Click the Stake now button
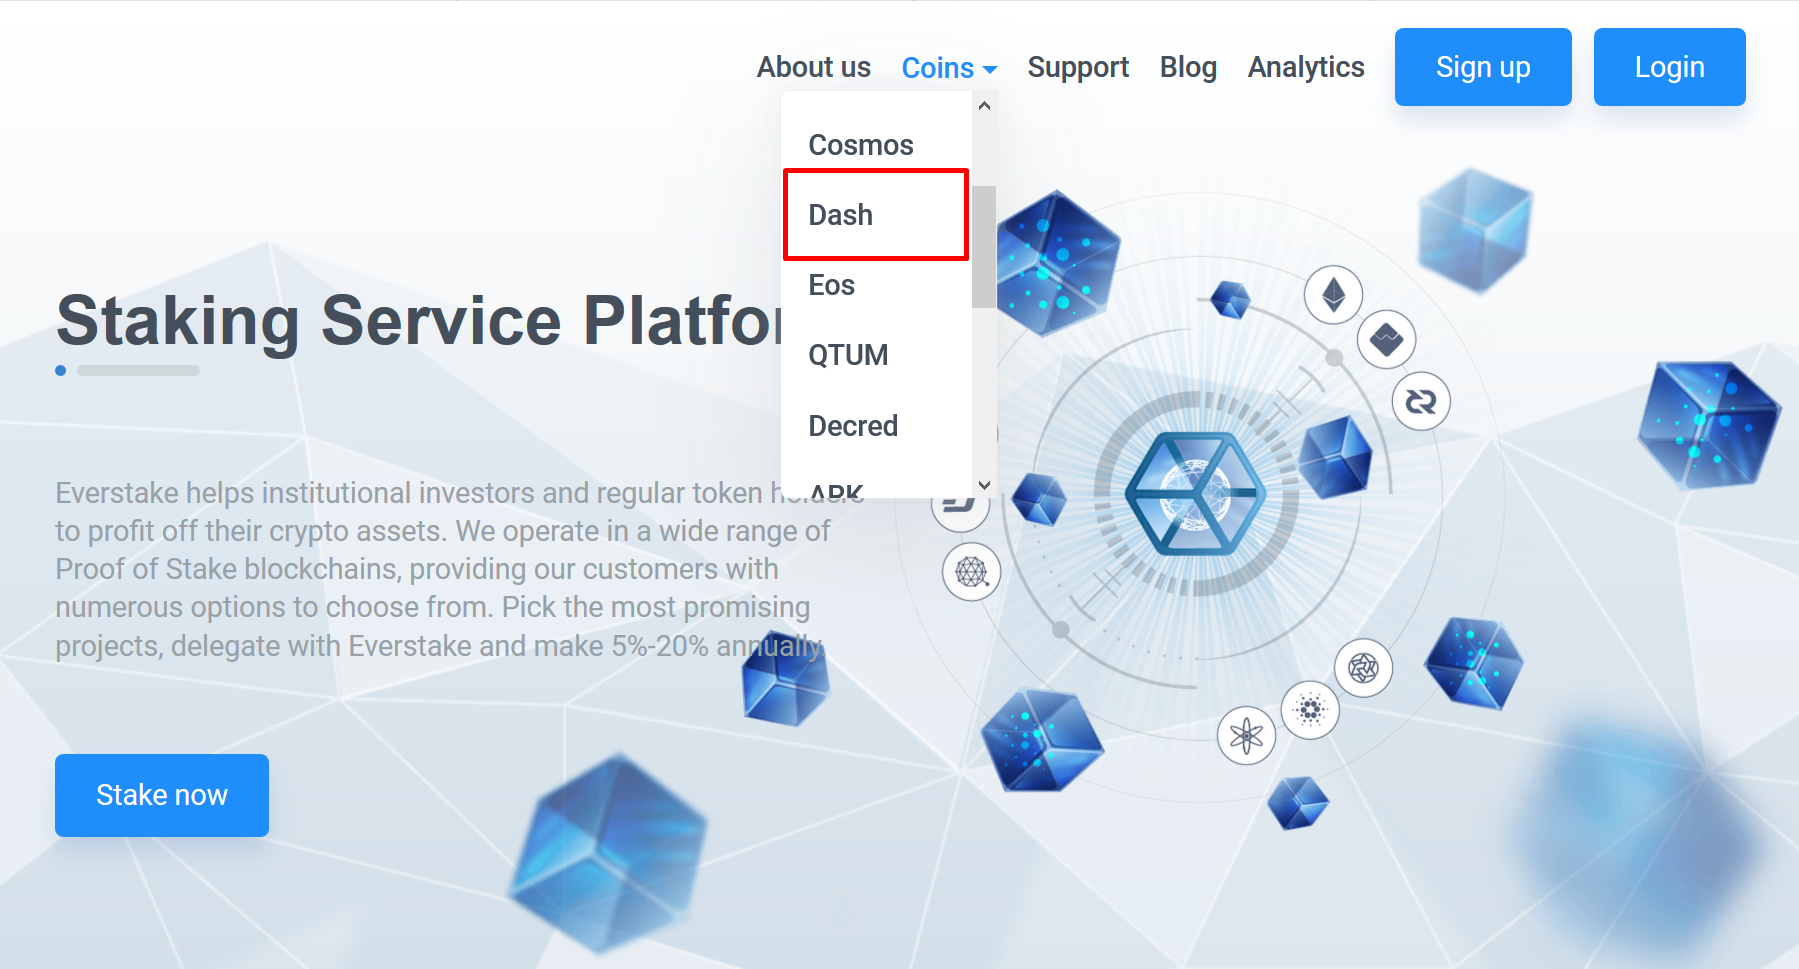This screenshot has width=1799, height=969. point(162,795)
